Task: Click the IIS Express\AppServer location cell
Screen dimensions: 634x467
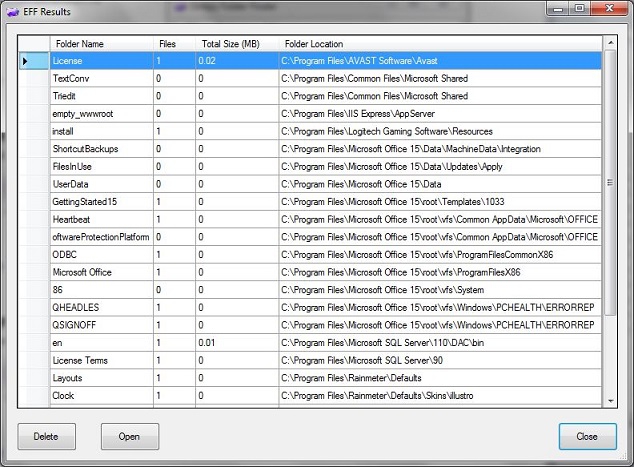Action: coord(440,114)
